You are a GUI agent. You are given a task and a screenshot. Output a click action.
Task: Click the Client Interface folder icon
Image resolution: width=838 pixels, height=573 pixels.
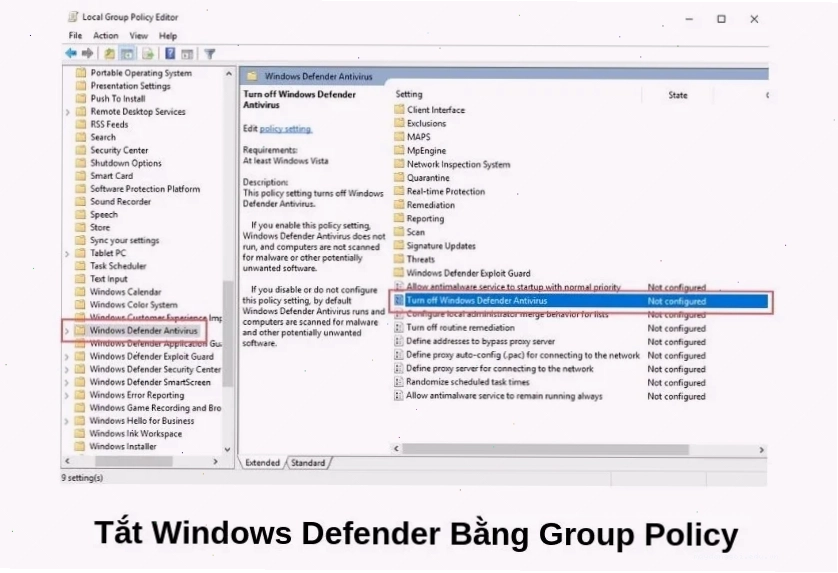click(x=399, y=110)
